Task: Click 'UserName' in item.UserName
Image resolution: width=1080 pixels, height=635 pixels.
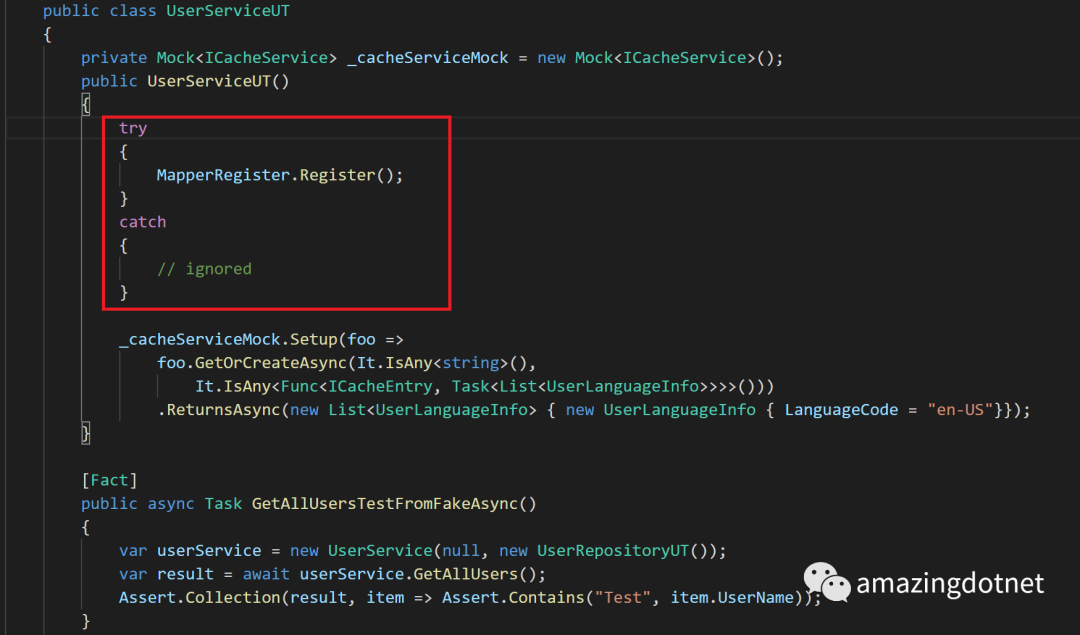Action: [x=756, y=598]
